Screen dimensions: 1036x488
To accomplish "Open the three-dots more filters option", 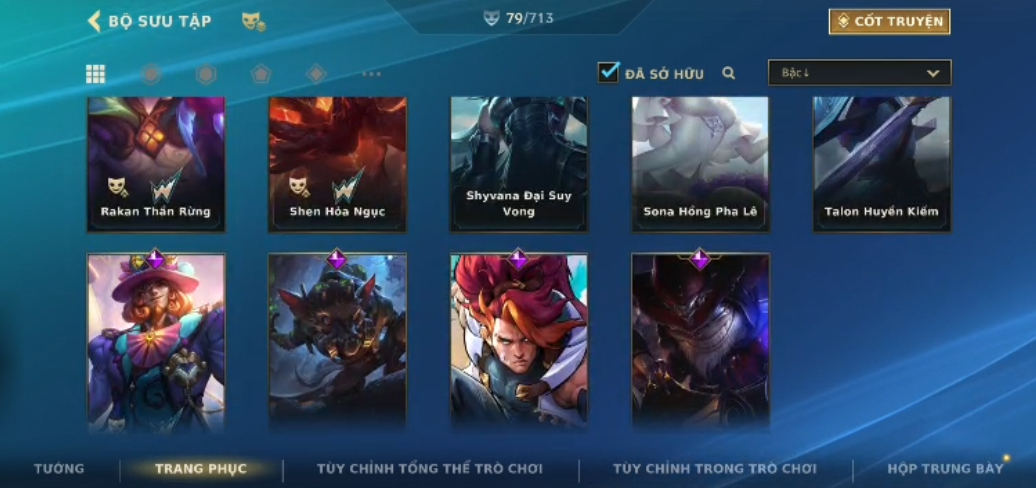I will tap(371, 74).
